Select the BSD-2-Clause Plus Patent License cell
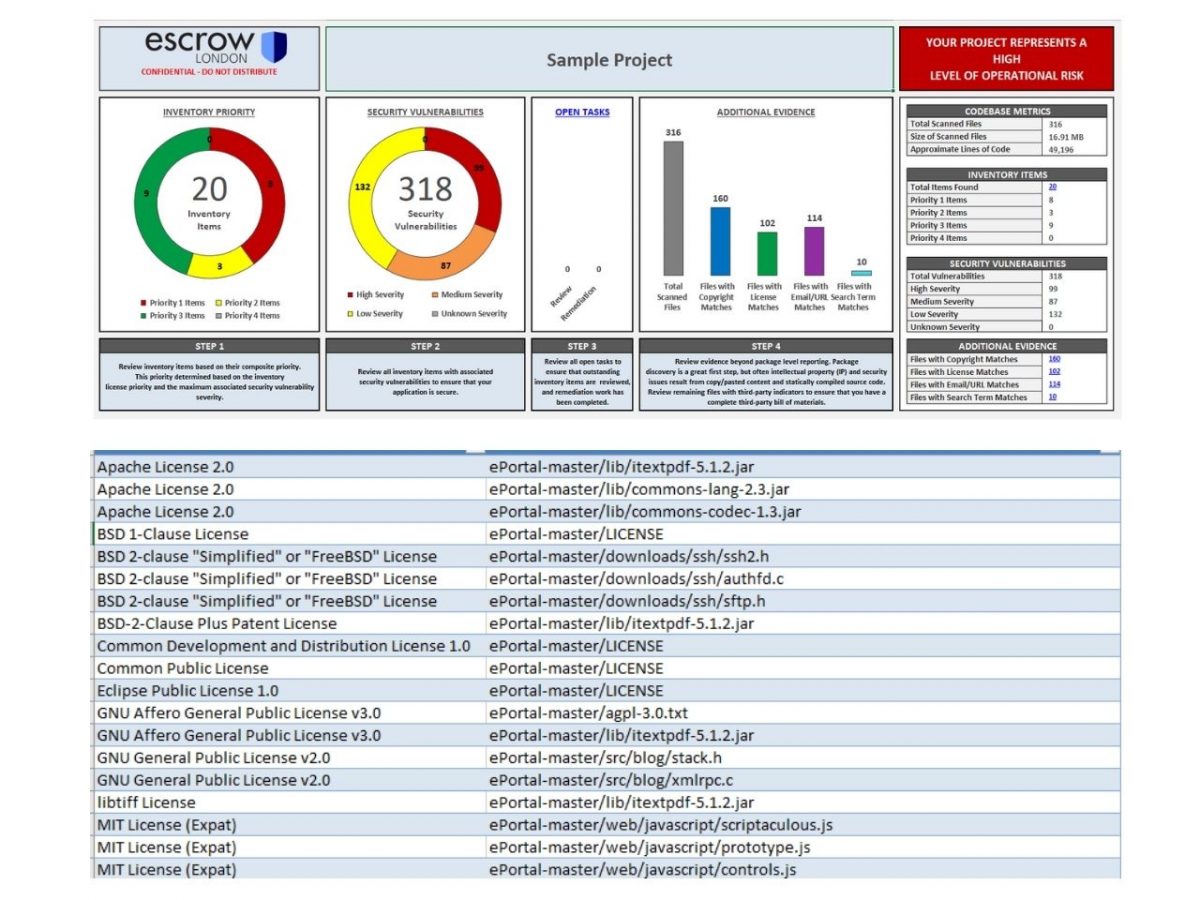Viewport: 1200px width, 900px height. click(289, 623)
